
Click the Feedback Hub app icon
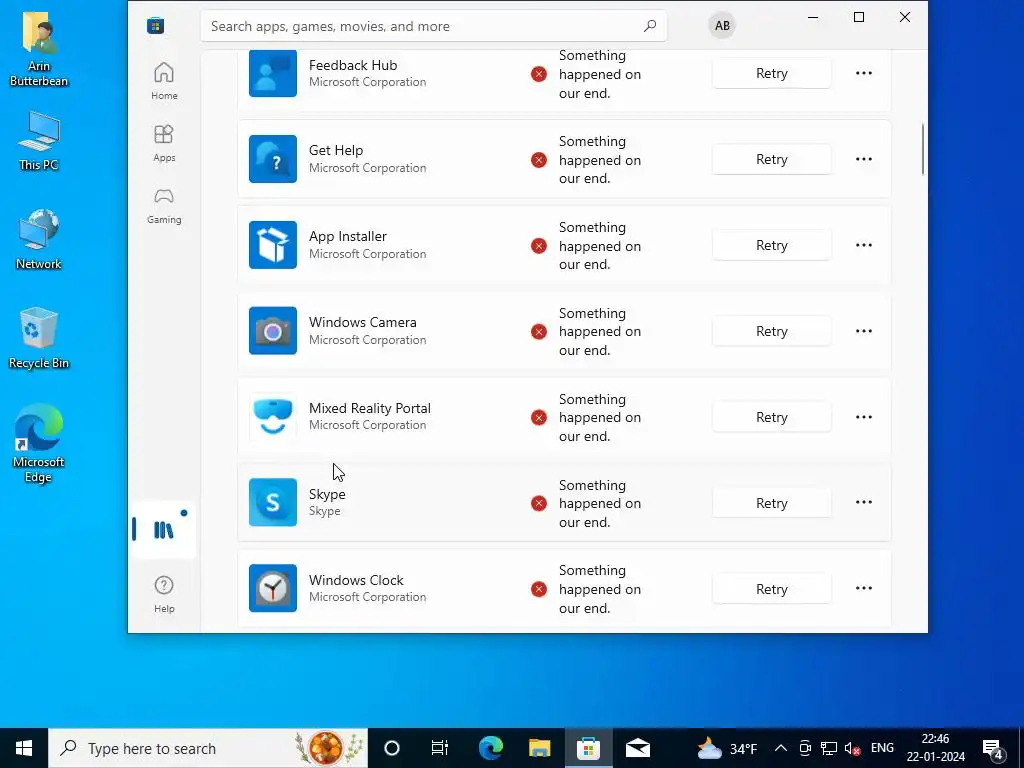pos(273,73)
